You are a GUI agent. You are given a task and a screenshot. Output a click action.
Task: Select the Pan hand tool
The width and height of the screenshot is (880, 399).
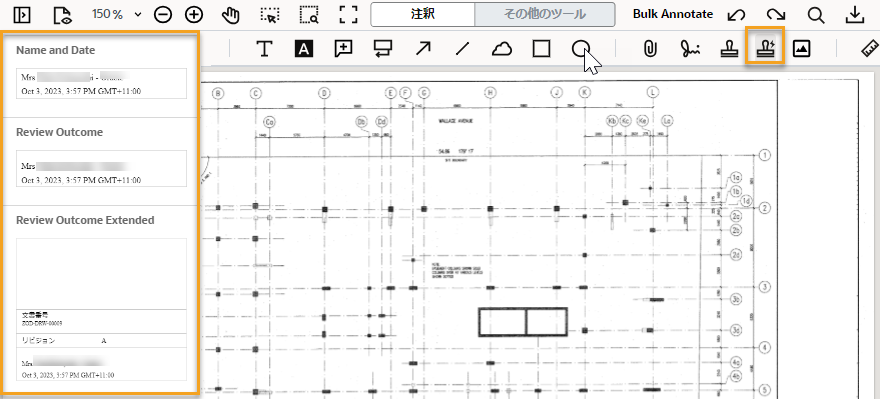231,15
